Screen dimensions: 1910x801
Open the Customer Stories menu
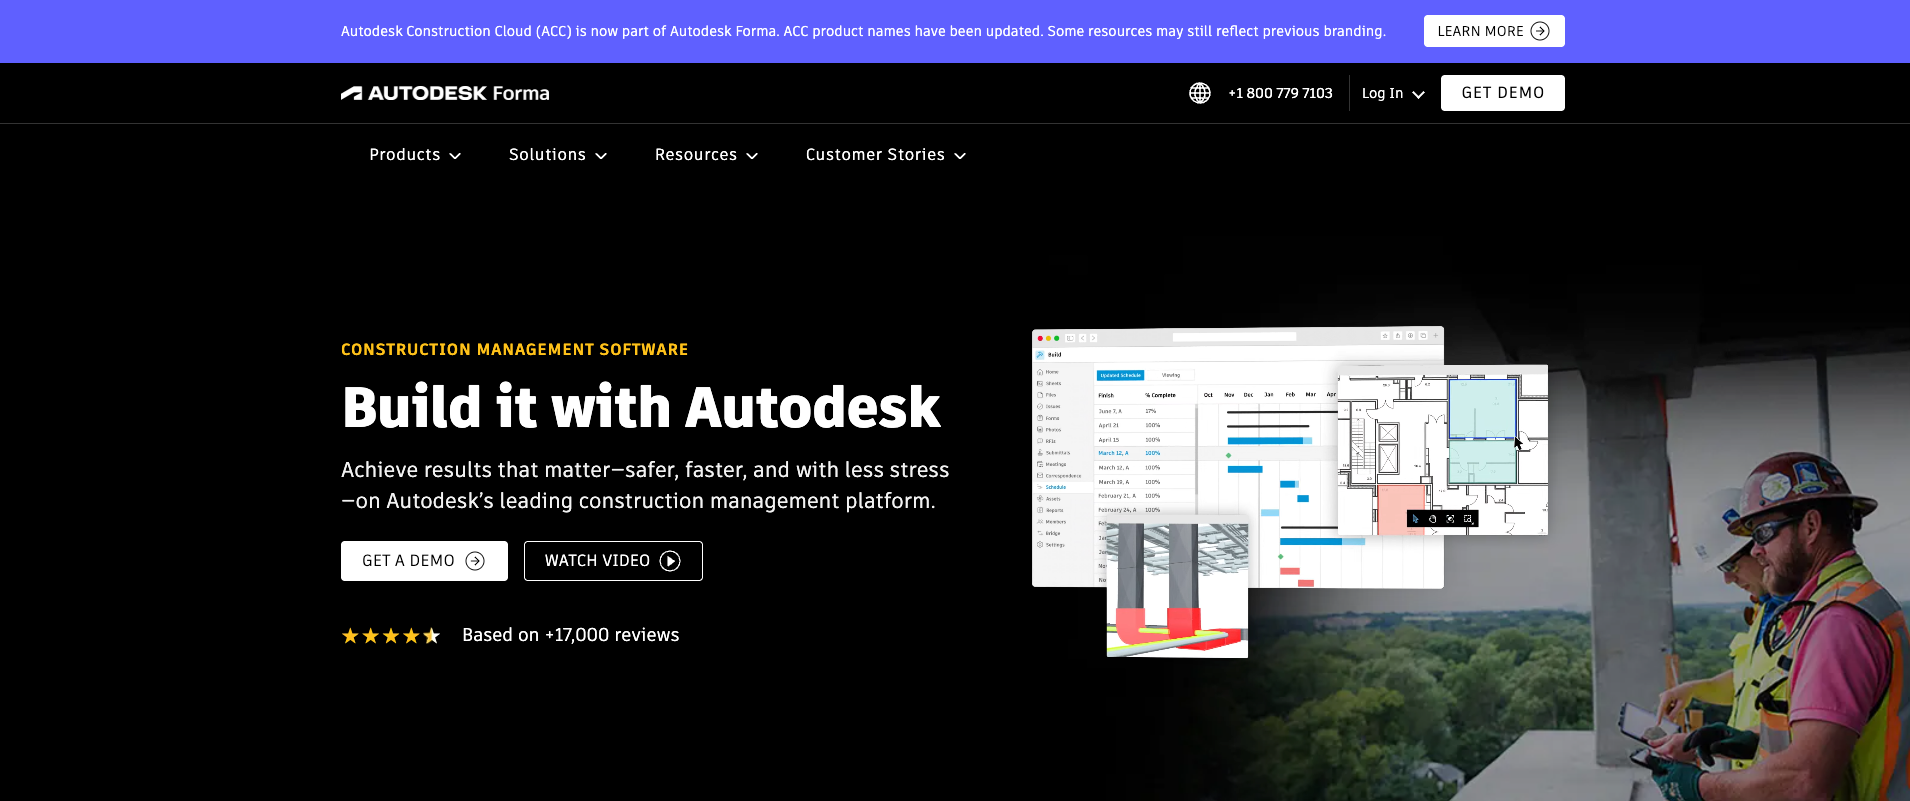[886, 155]
